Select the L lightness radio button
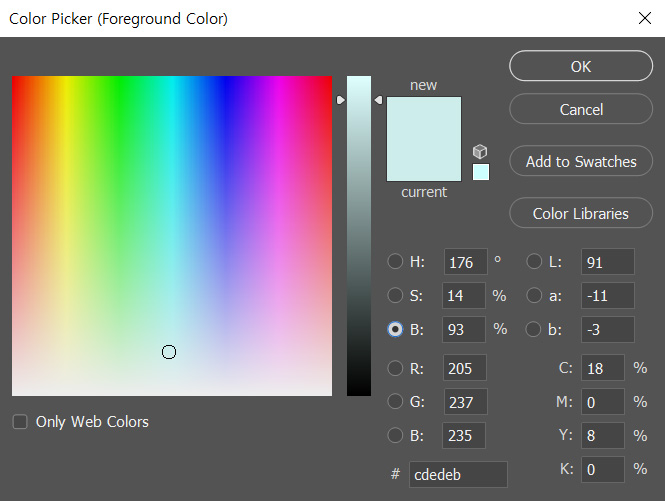 tap(535, 262)
